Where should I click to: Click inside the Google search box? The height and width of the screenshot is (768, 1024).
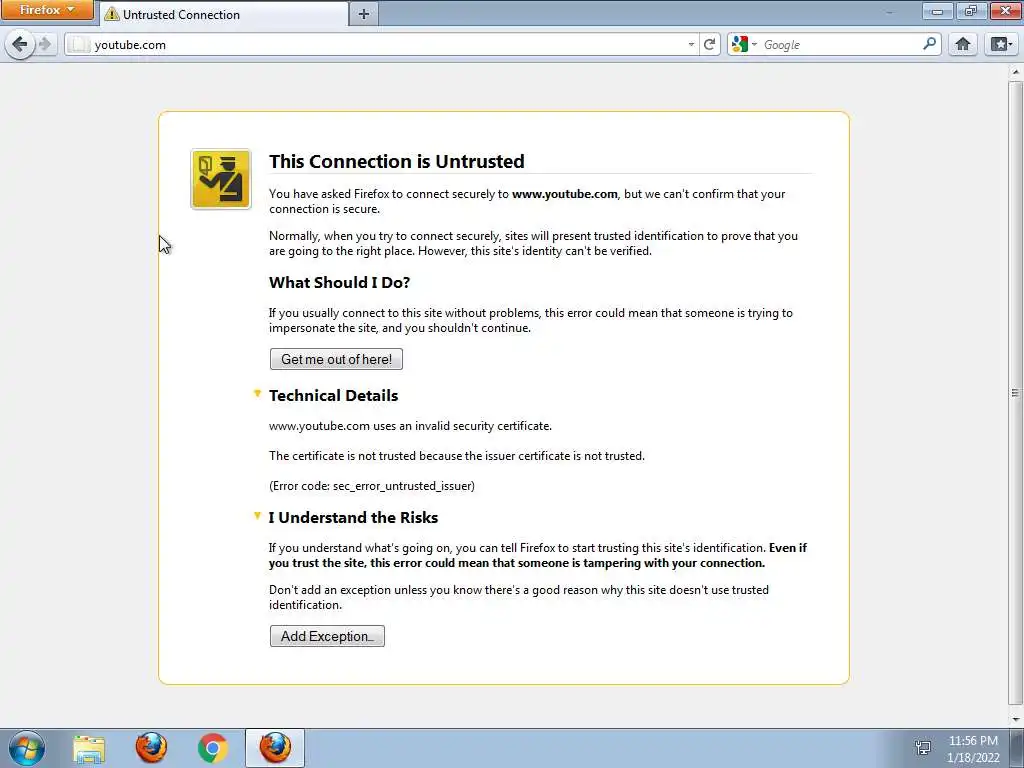click(x=840, y=44)
